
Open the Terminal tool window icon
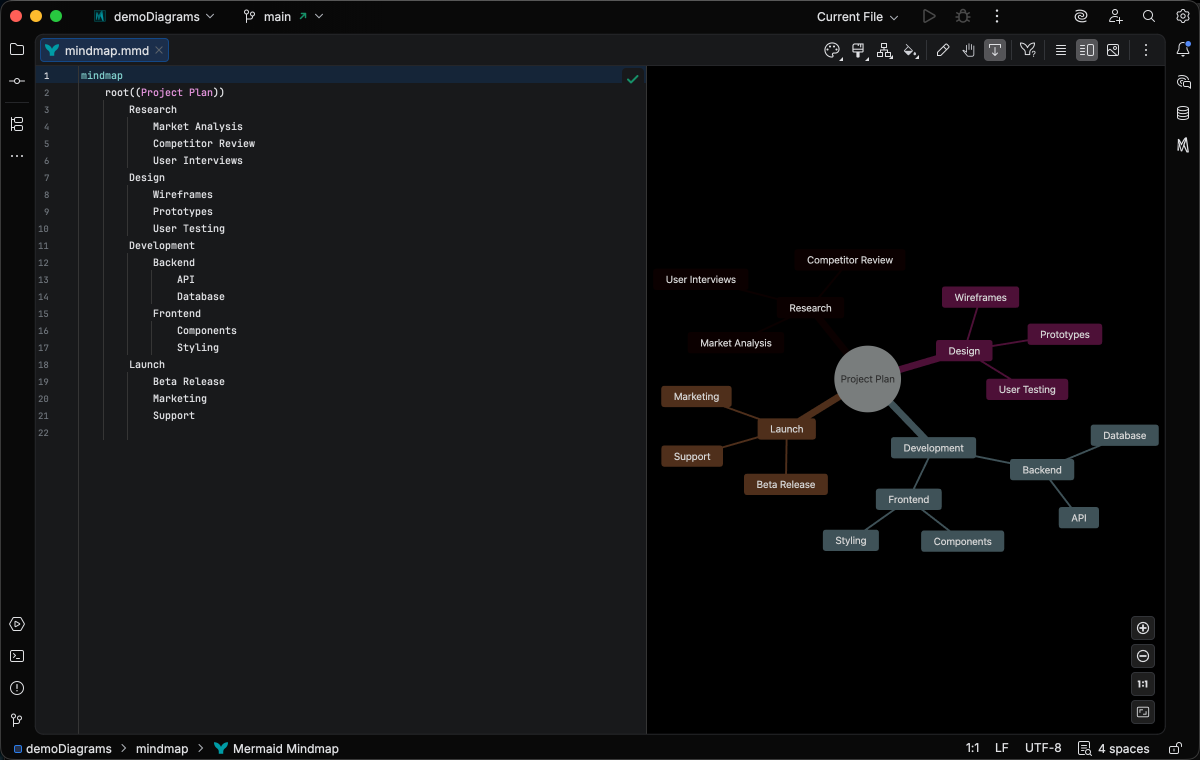tap(16, 656)
